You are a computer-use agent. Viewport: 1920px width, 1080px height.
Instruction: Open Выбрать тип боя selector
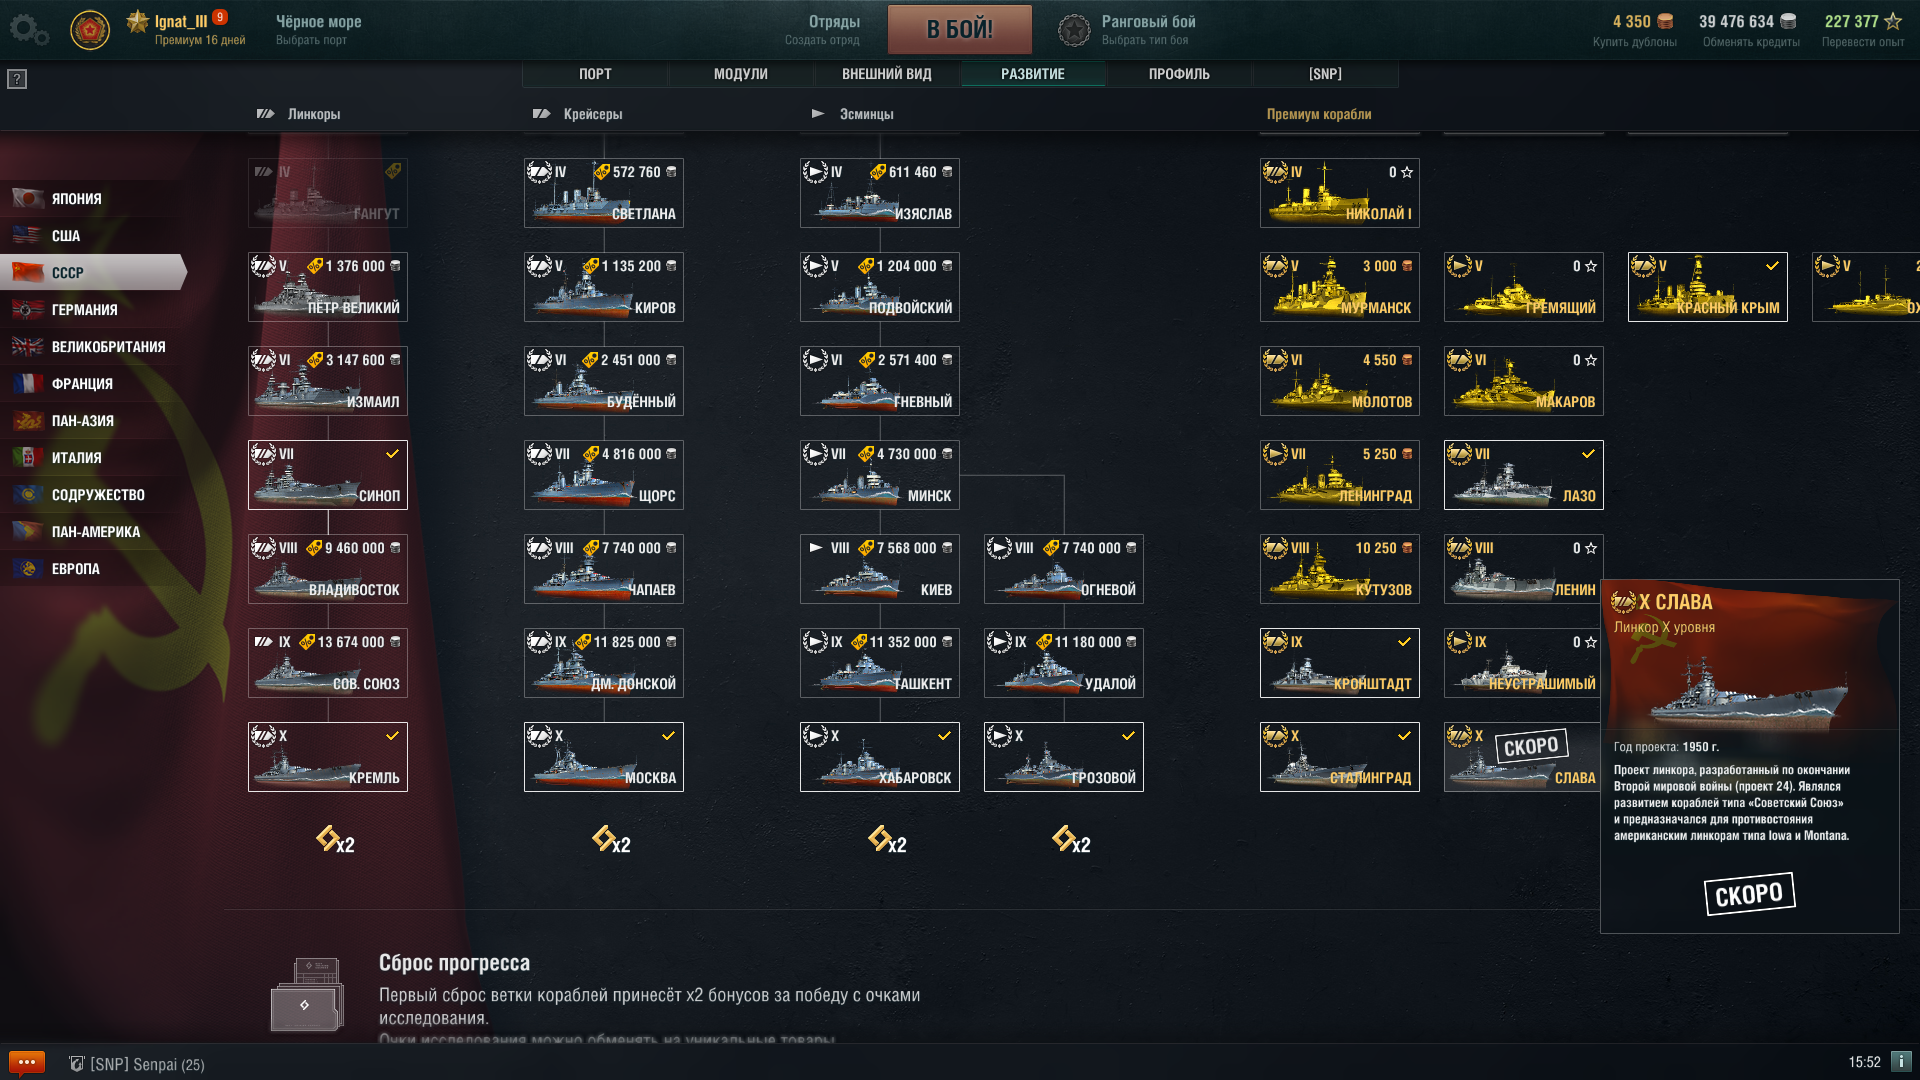pos(1145,40)
